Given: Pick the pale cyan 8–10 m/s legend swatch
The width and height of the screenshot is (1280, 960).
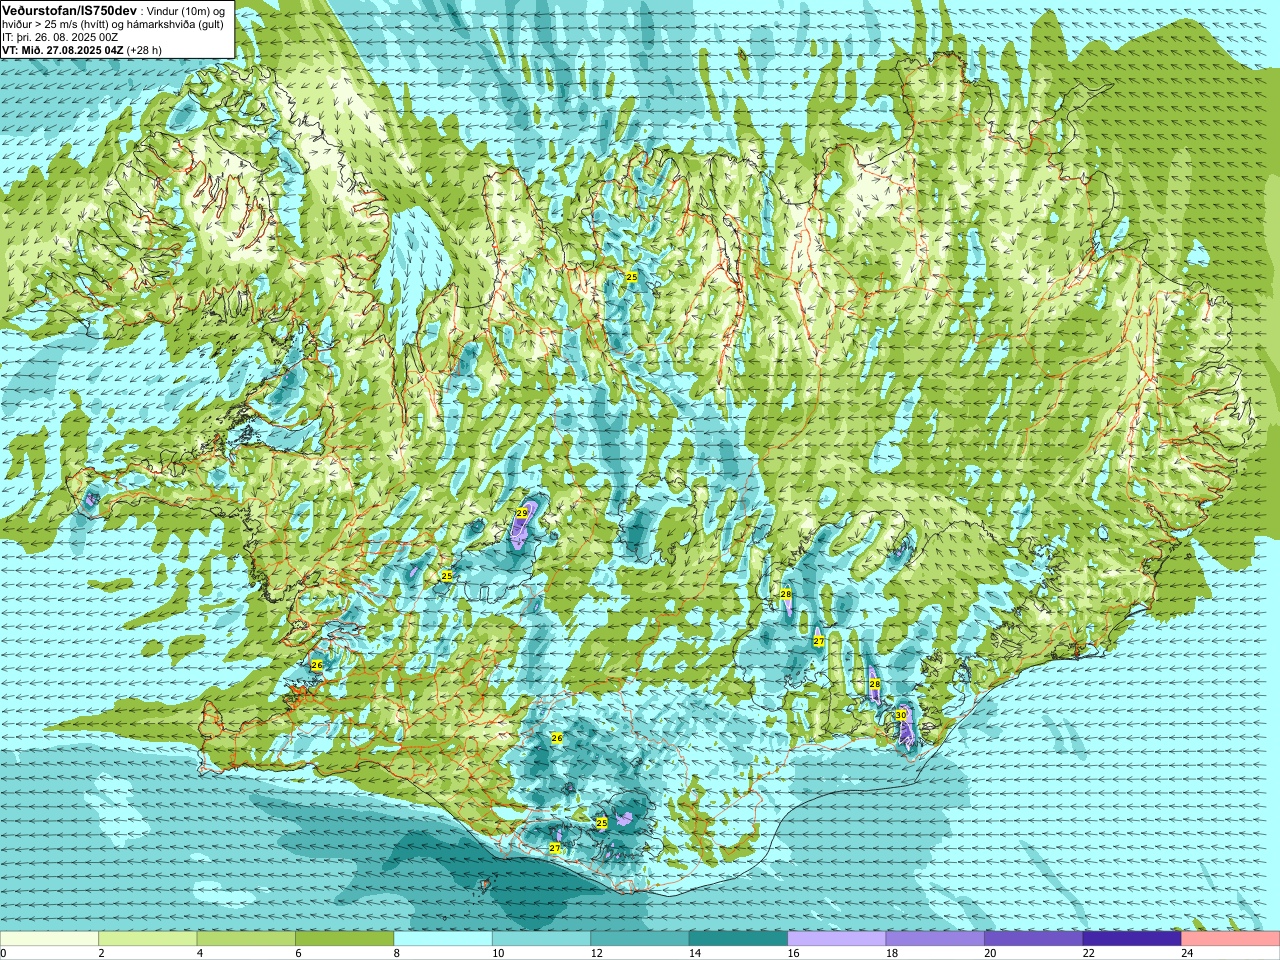Looking at the screenshot, I should click(443, 939).
